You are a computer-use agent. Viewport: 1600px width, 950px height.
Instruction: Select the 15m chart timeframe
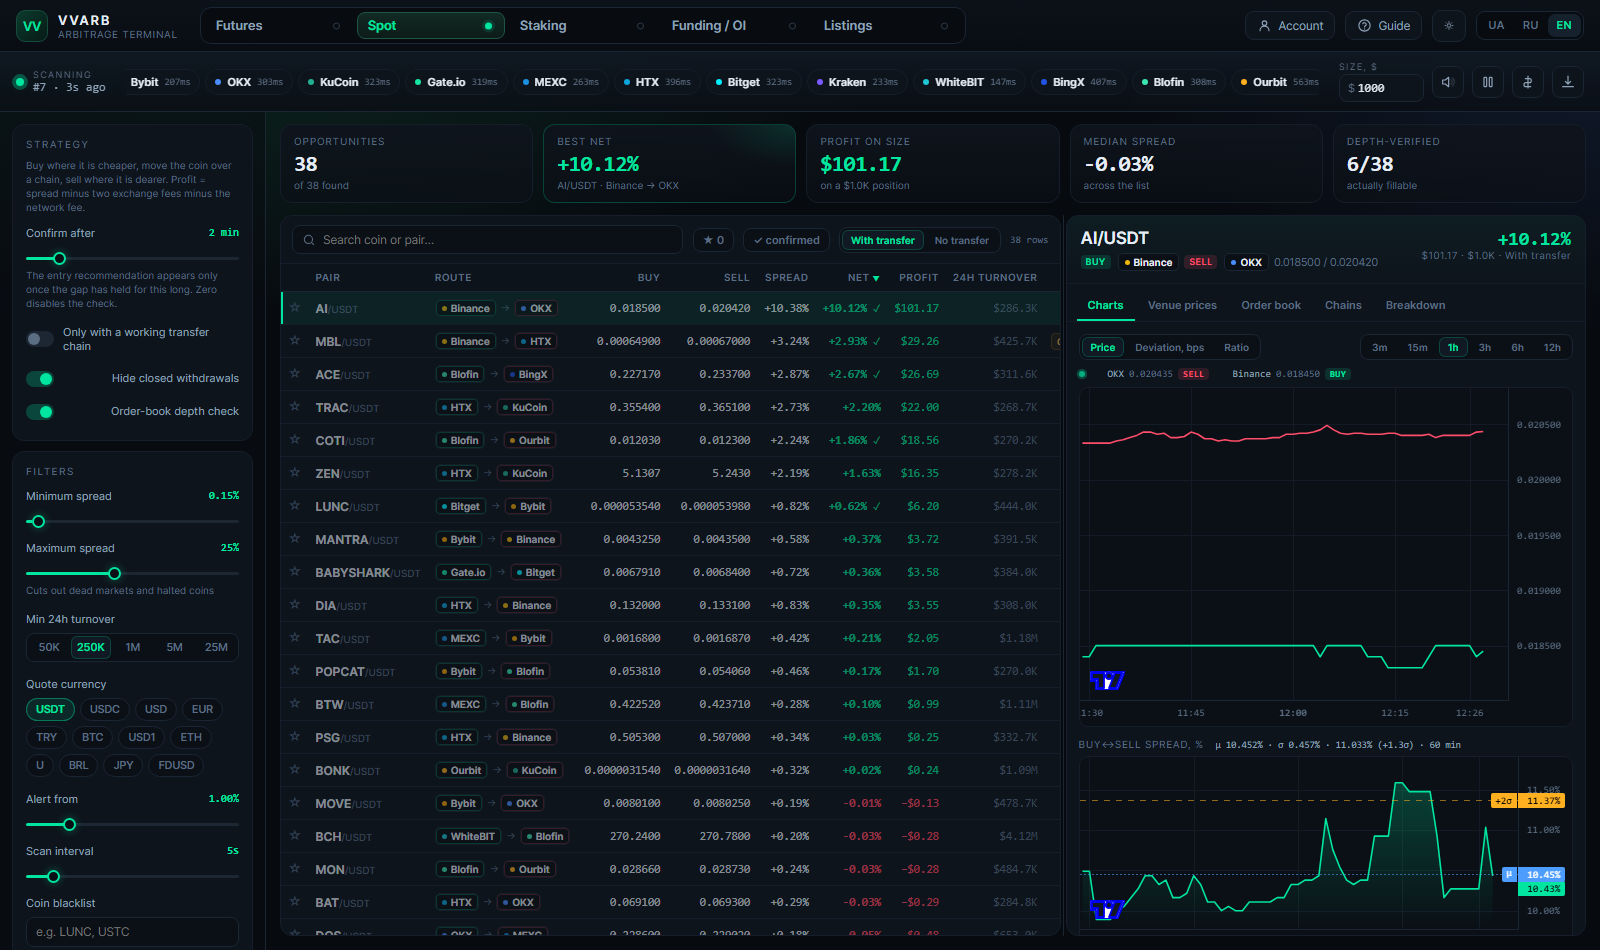click(1417, 348)
